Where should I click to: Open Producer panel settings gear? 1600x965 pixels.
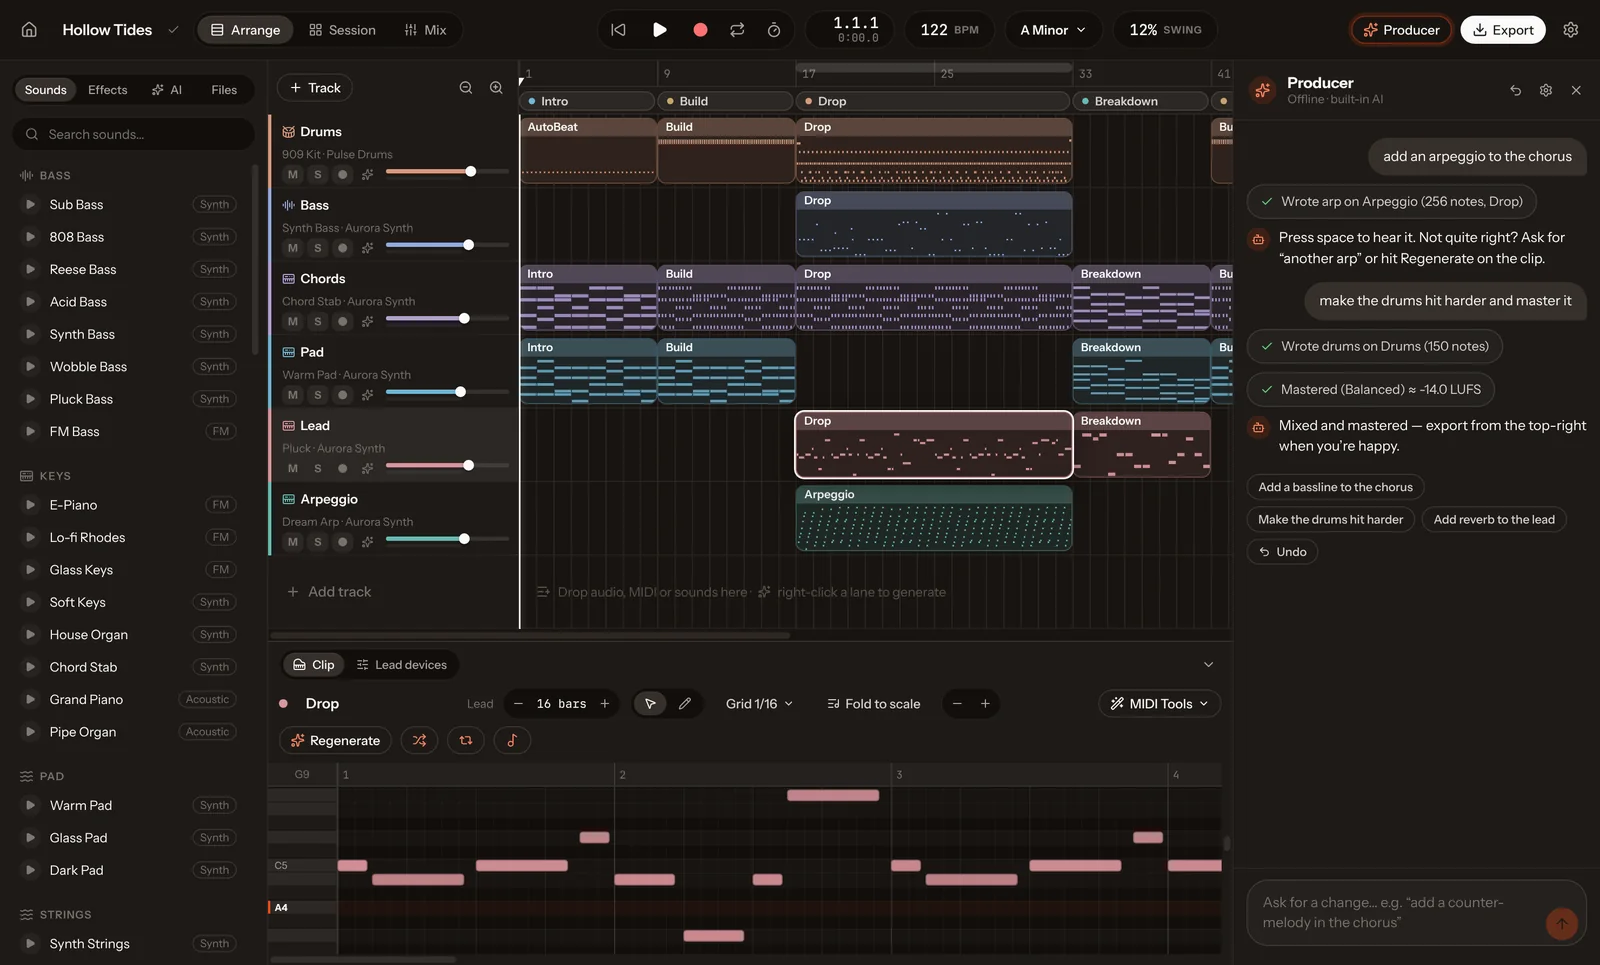tap(1546, 90)
